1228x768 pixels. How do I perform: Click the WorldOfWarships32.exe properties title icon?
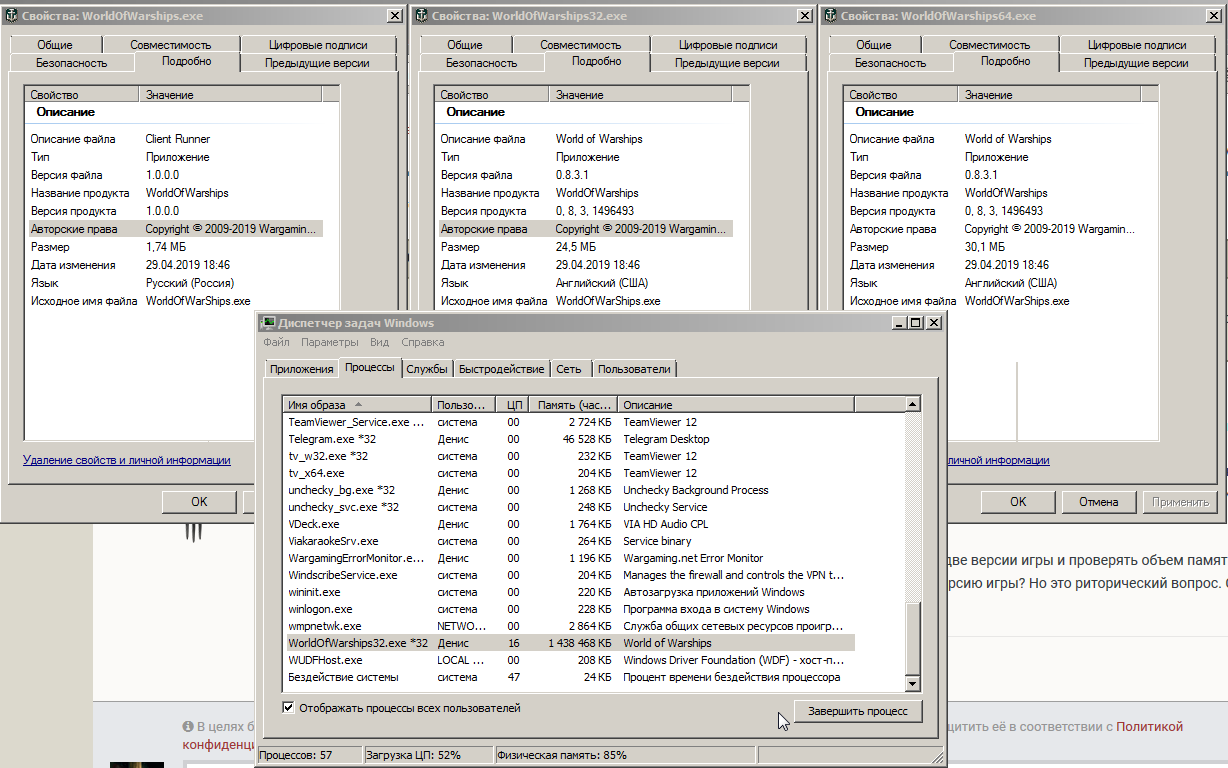click(x=421, y=16)
